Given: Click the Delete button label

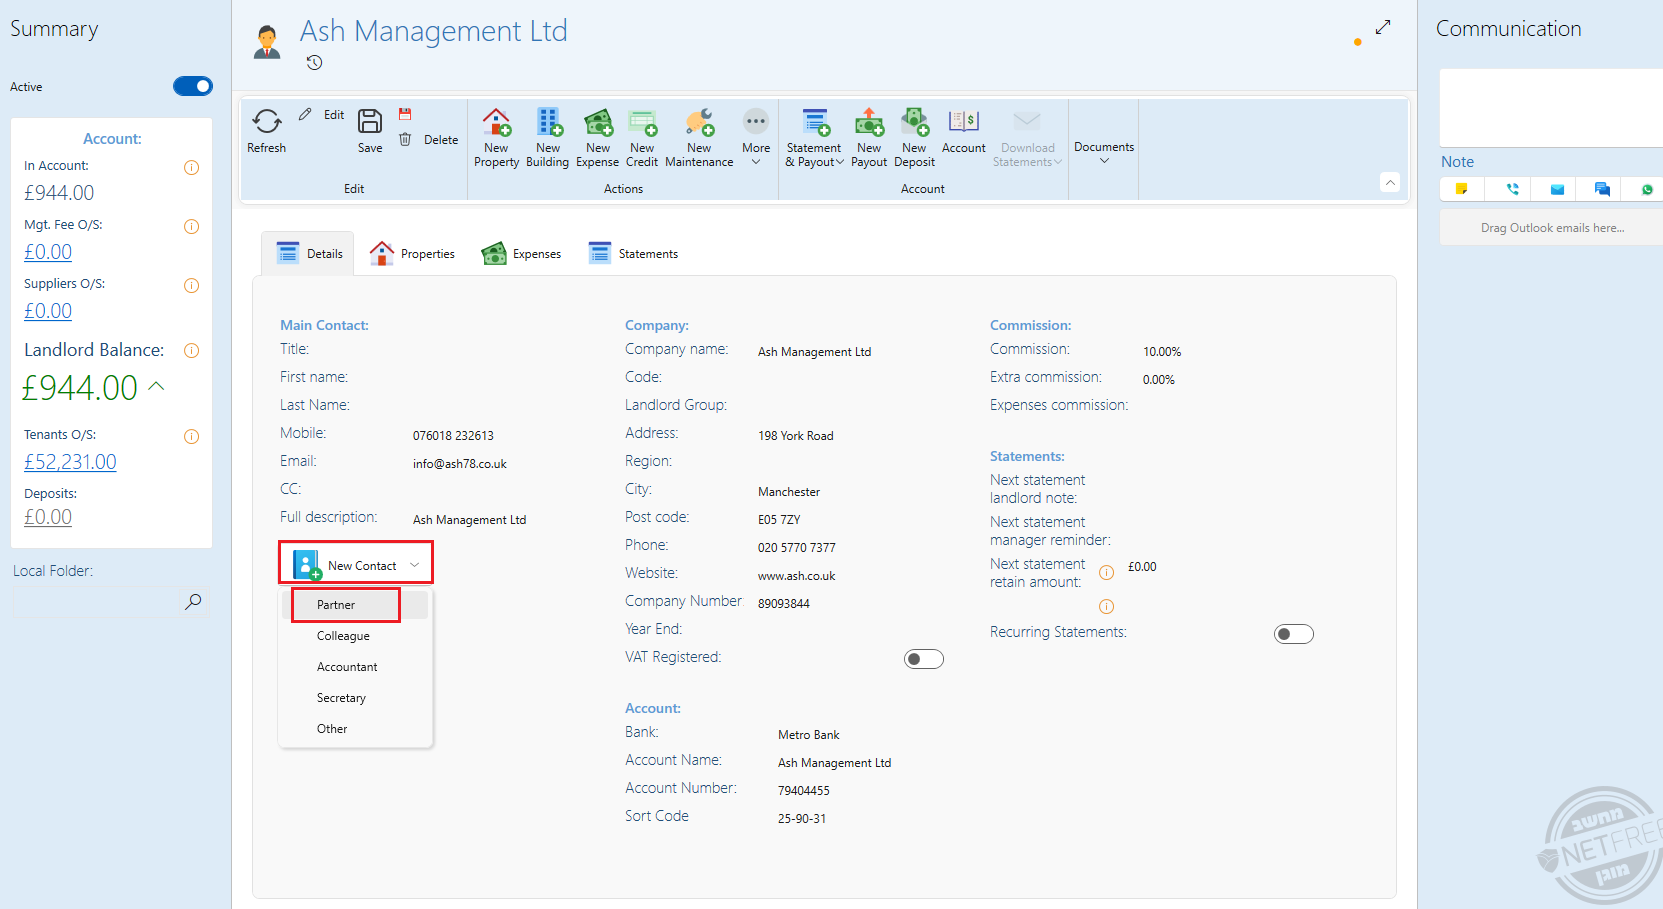Looking at the screenshot, I should [441, 140].
